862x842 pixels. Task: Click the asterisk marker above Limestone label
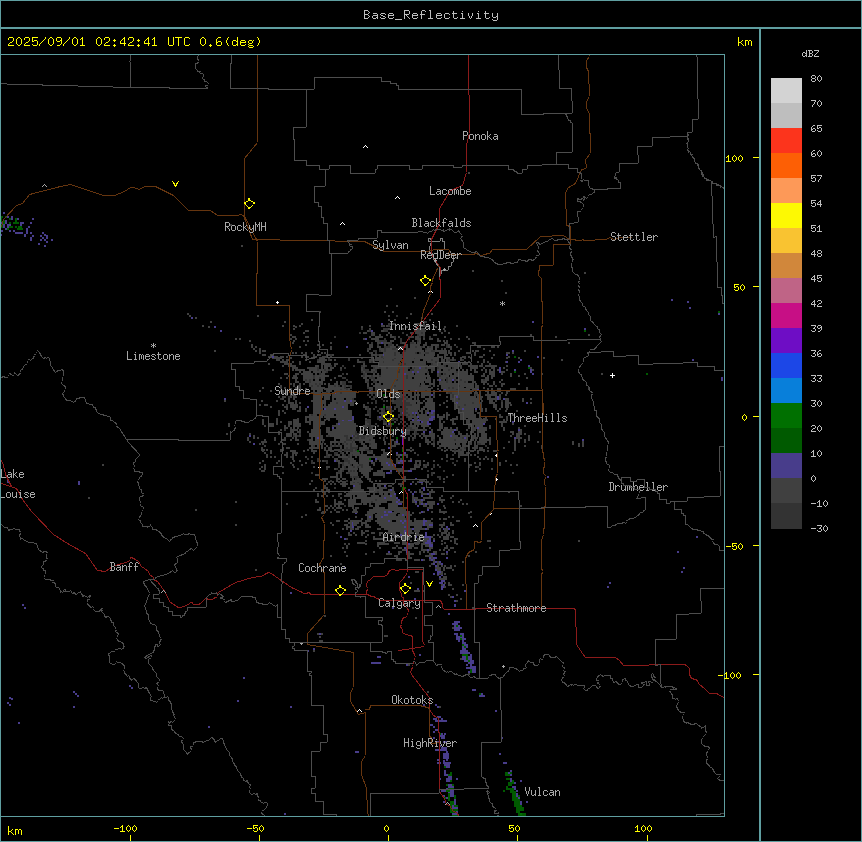(x=153, y=346)
